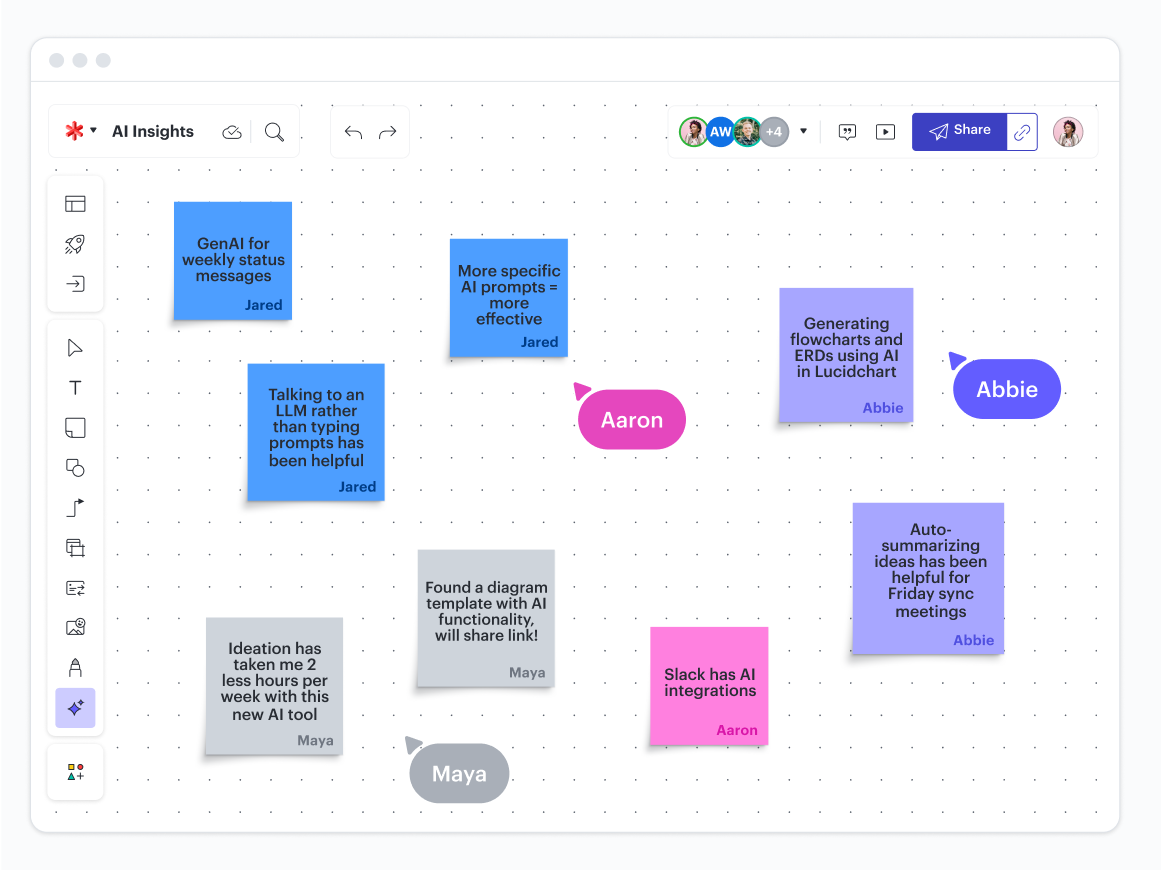
Task: Choose the Text tool
Action: pos(75,388)
